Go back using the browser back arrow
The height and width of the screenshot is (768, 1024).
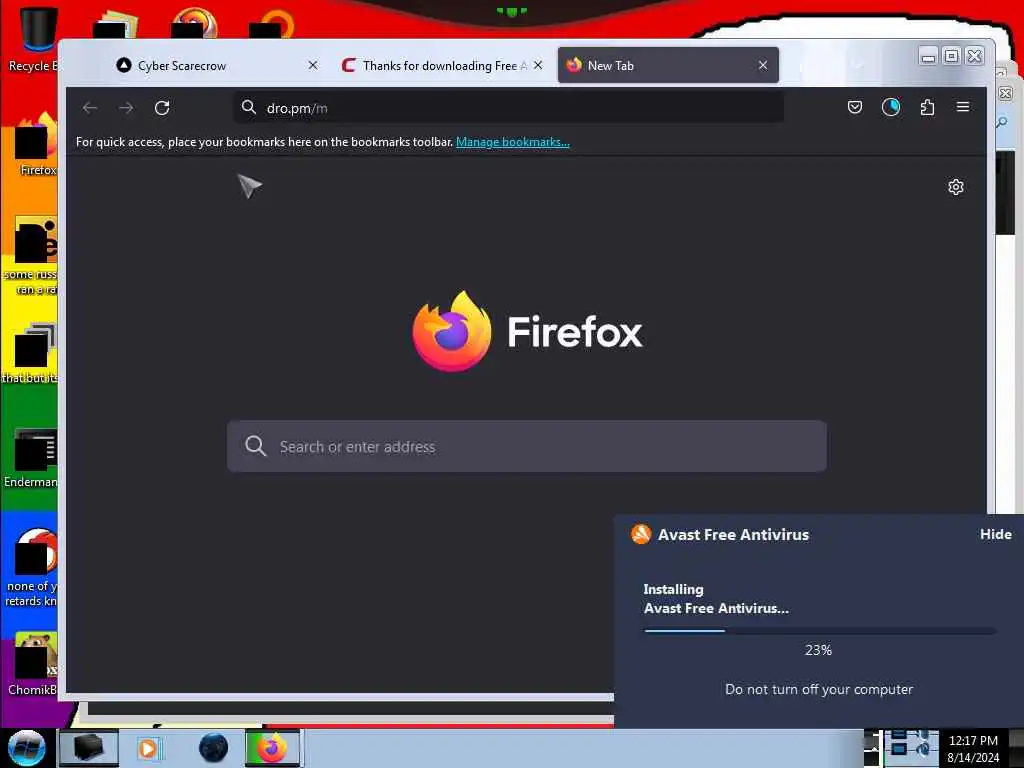(x=90, y=108)
